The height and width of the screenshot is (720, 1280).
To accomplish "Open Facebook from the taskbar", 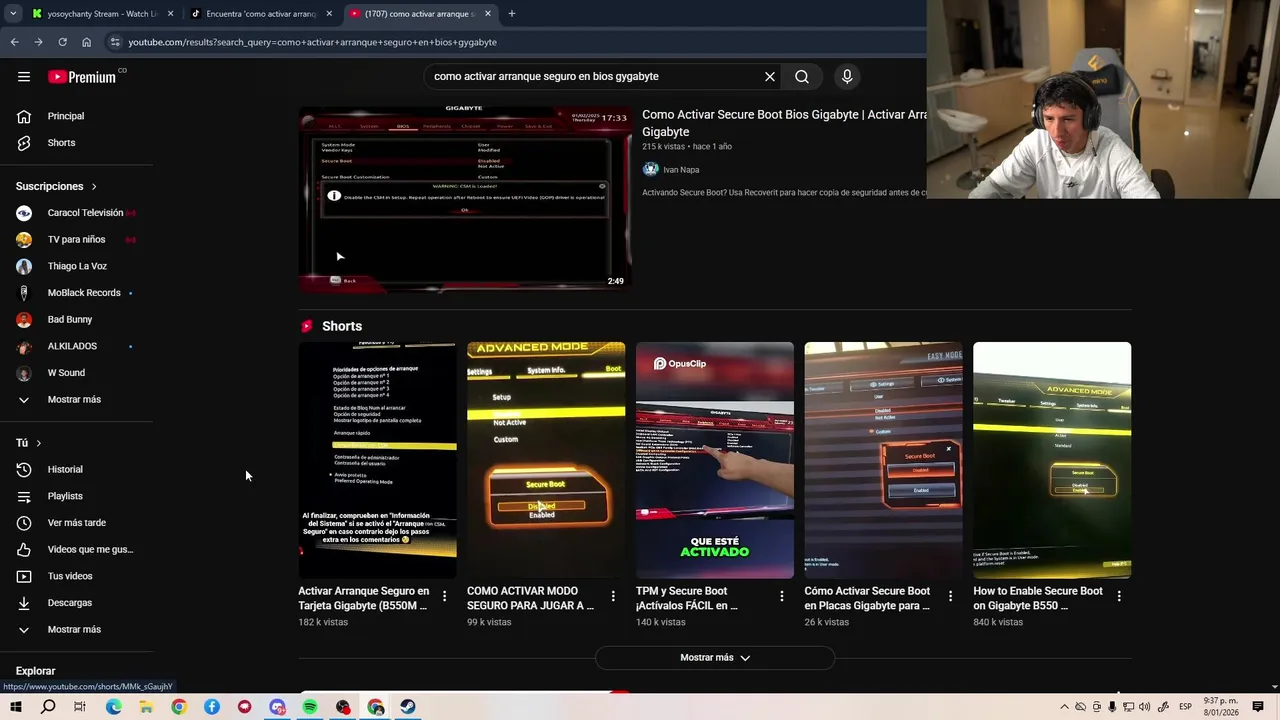I will coord(212,707).
